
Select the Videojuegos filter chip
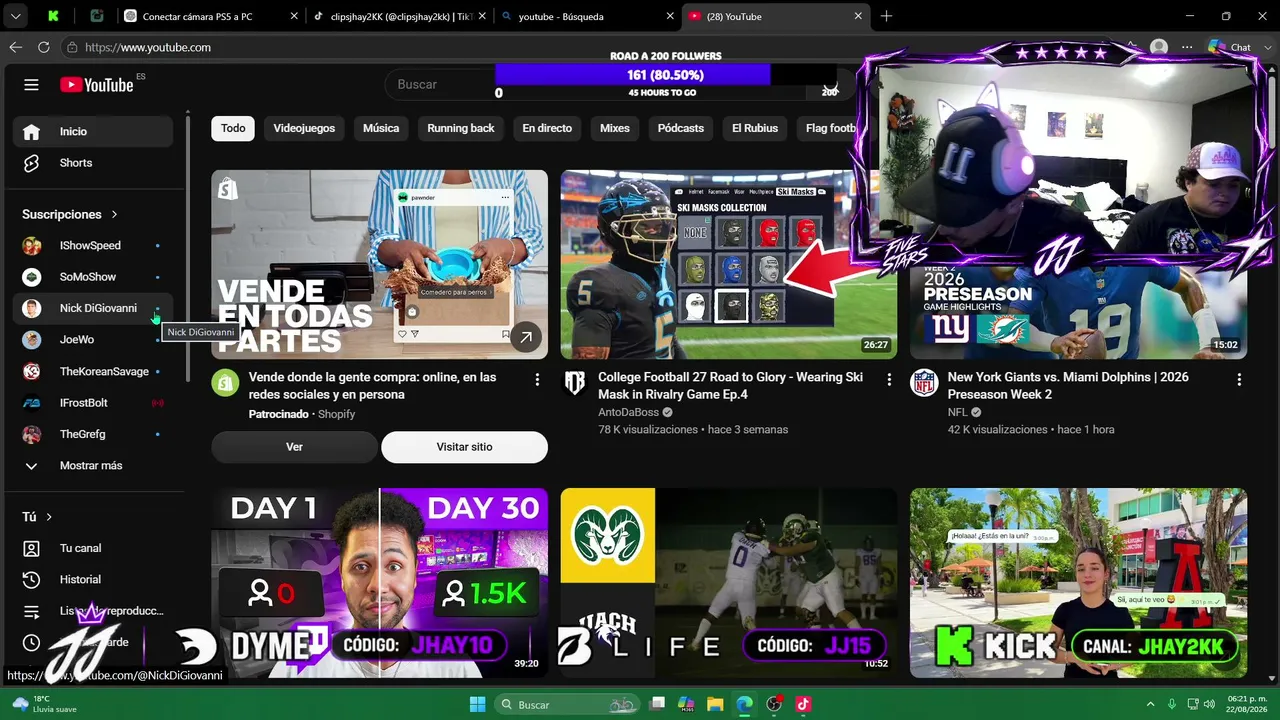click(304, 128)
